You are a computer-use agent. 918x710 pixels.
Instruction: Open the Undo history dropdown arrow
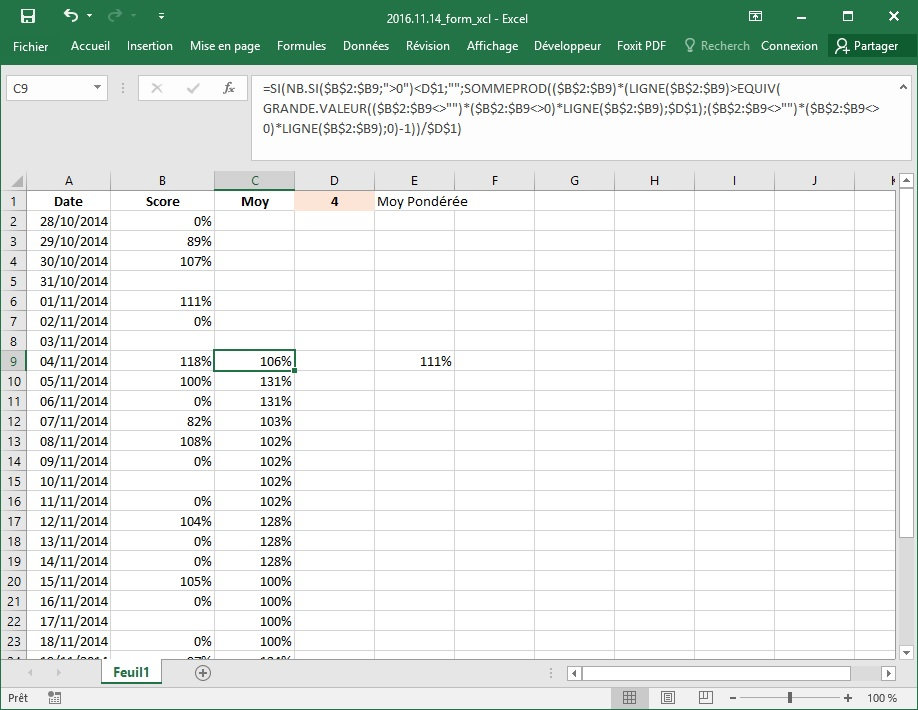[90, 16]
